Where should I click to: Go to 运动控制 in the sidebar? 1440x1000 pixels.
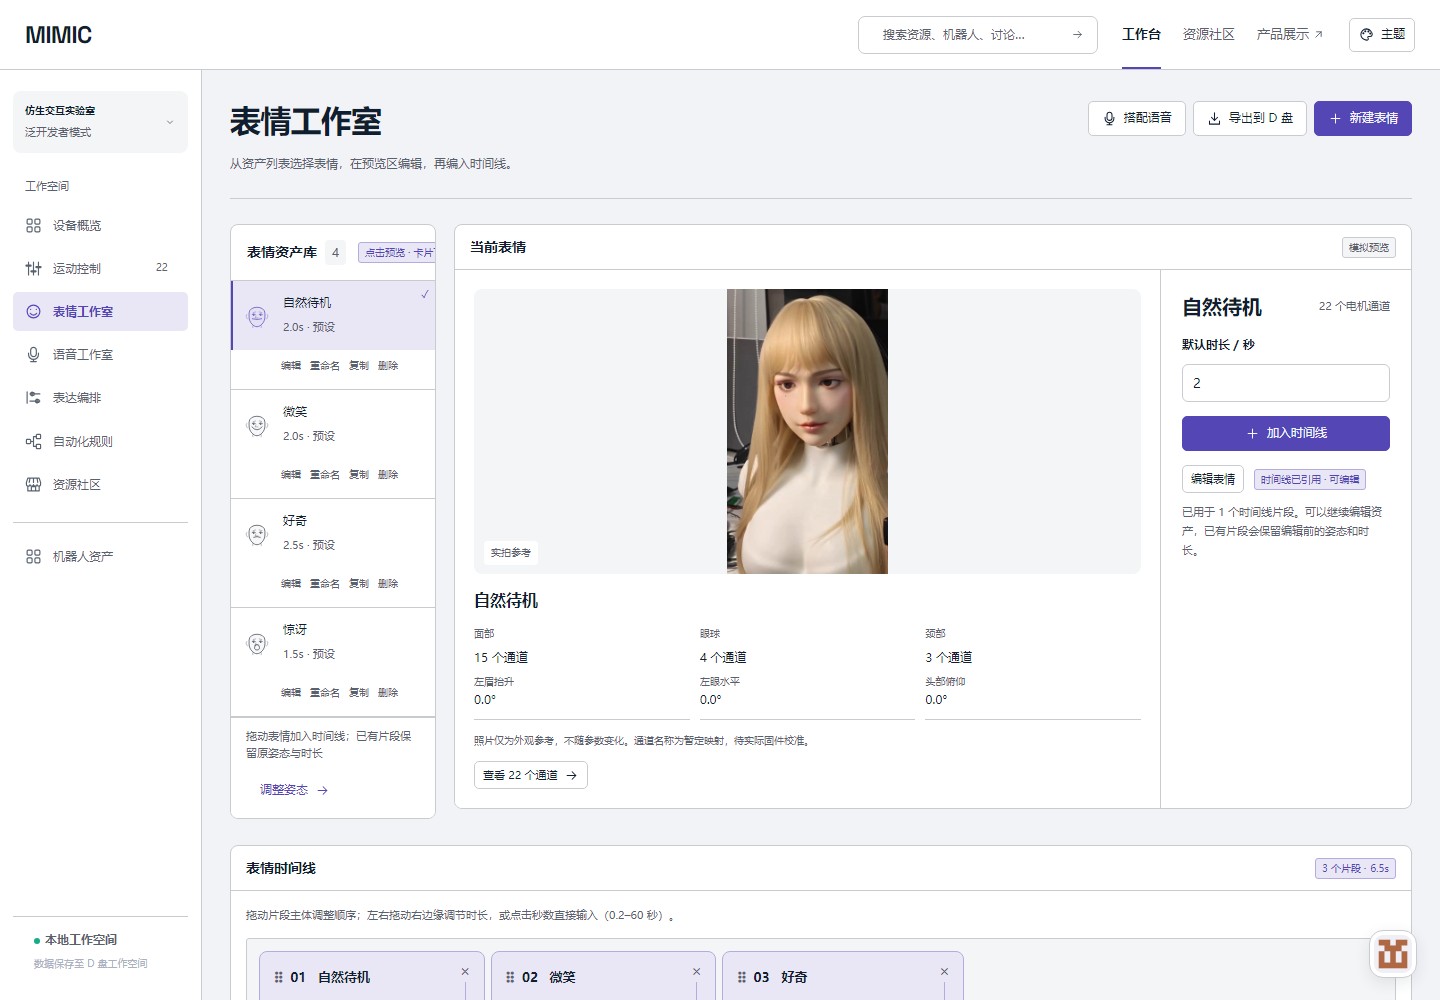click(x=100, y=268)
